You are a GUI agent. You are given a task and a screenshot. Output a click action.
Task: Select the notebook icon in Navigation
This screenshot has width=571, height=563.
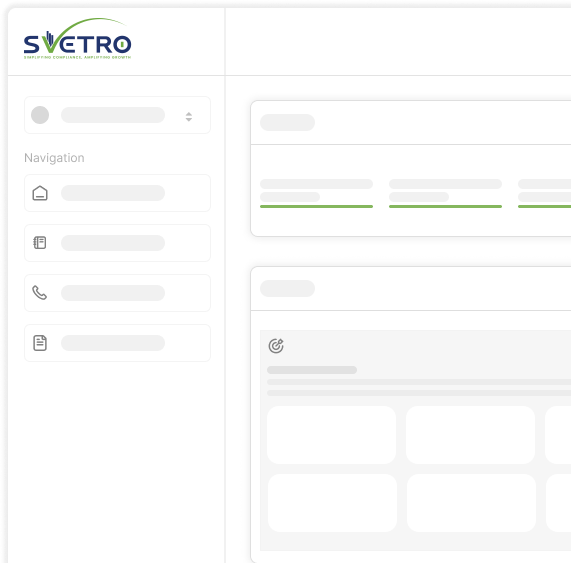[40, 243]
